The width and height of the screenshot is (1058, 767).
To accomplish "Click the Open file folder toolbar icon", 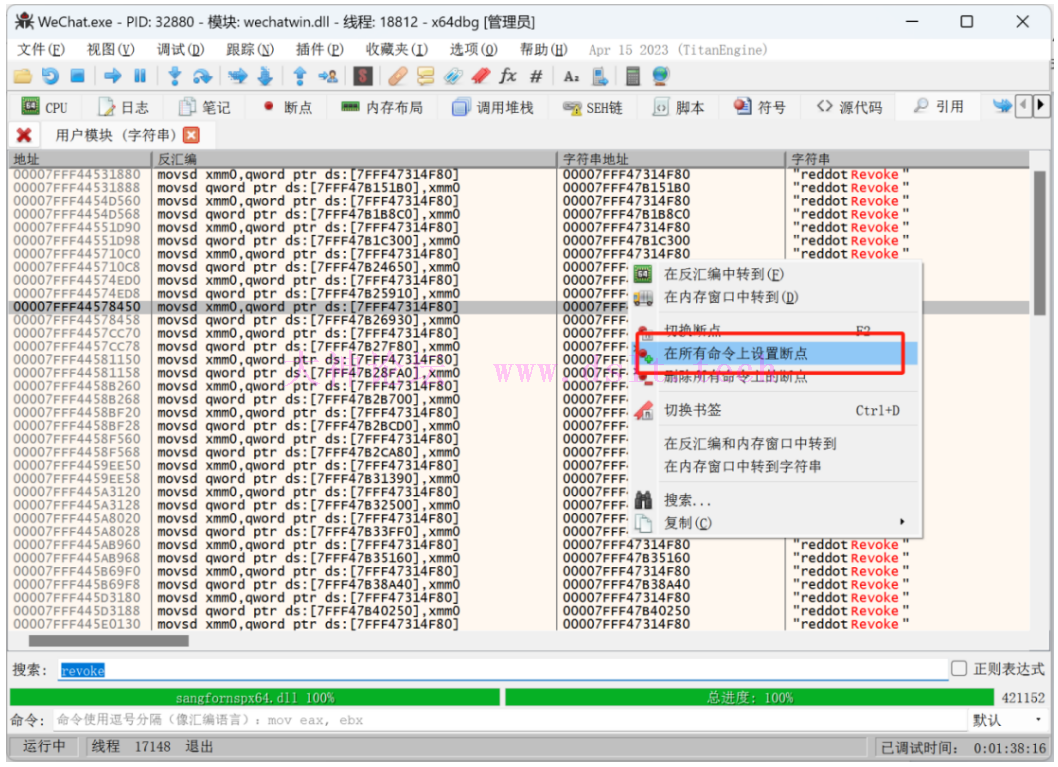I will (23, 76).
